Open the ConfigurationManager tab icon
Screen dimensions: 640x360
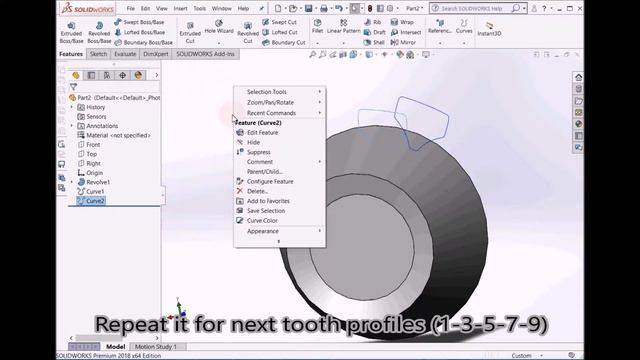pos(107,76)
